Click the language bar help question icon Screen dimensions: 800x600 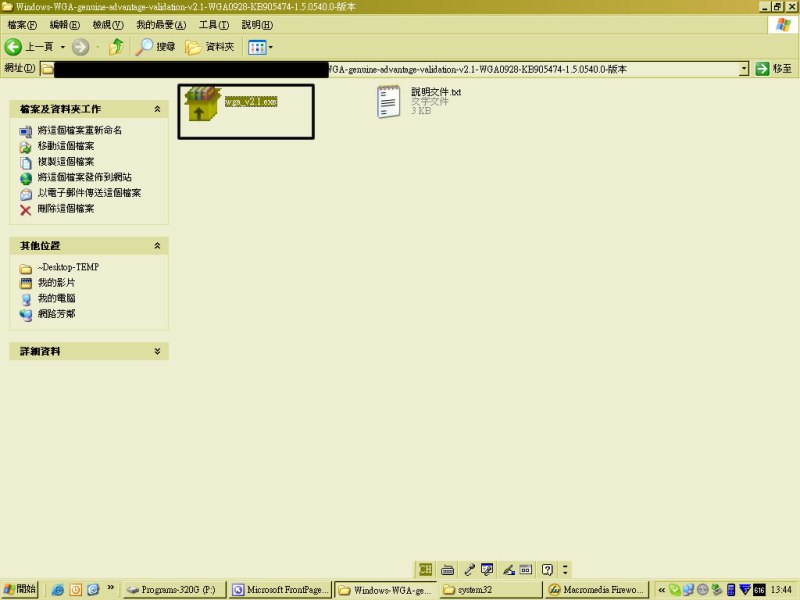tap(547, 569)
